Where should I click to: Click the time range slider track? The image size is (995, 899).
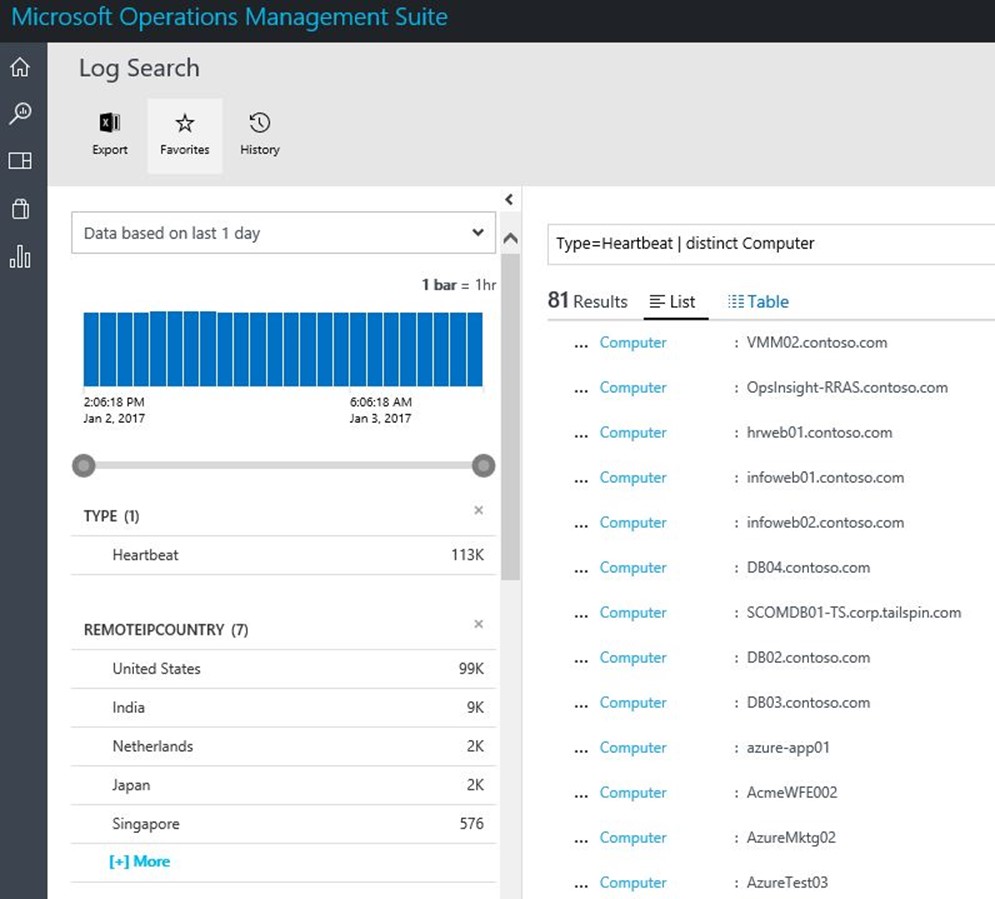[284, 466]
